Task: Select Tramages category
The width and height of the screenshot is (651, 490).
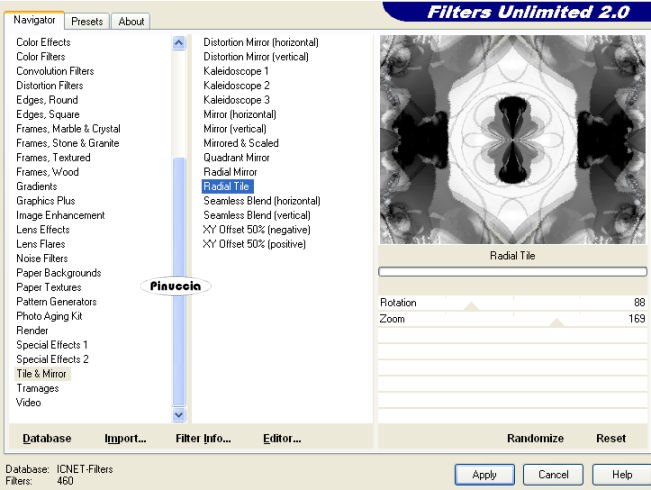Action: (37, 388)
